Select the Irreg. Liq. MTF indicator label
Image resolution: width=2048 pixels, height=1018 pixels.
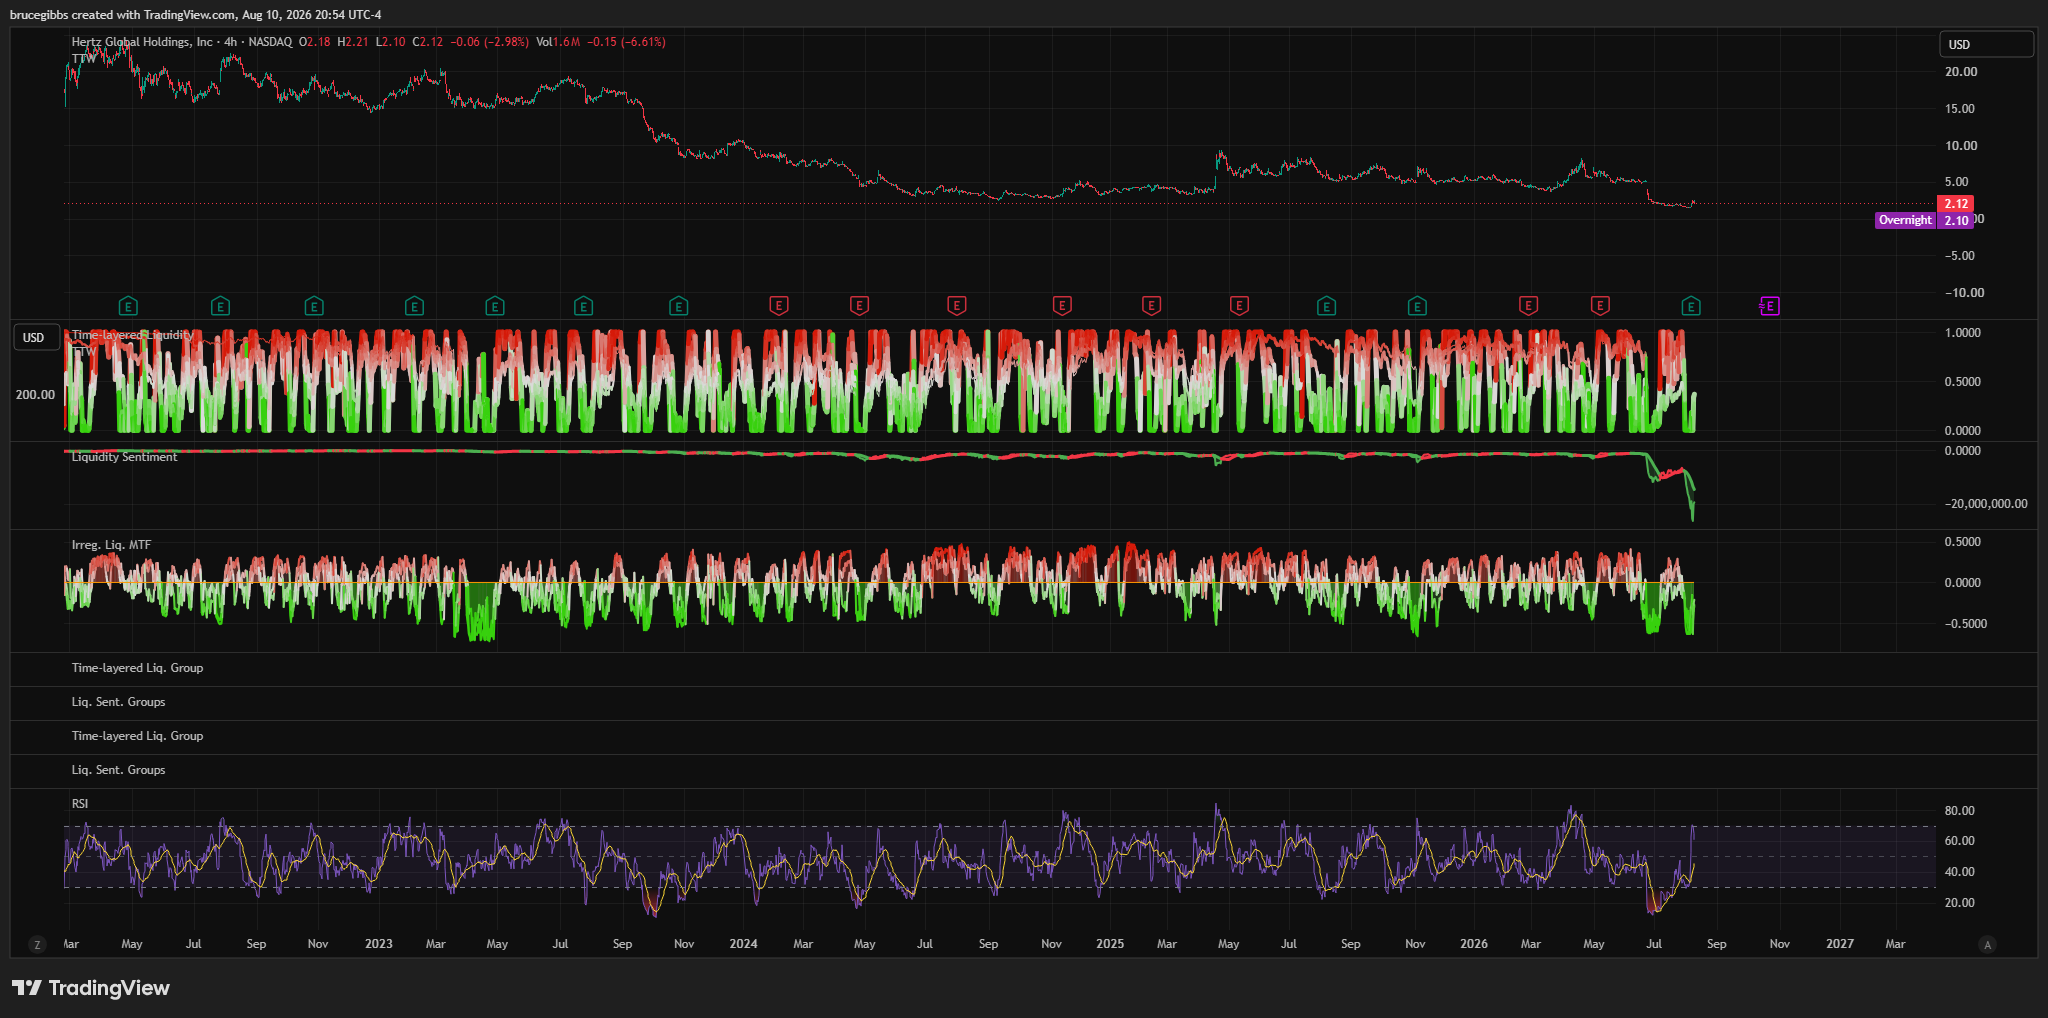tap(111, 545)
